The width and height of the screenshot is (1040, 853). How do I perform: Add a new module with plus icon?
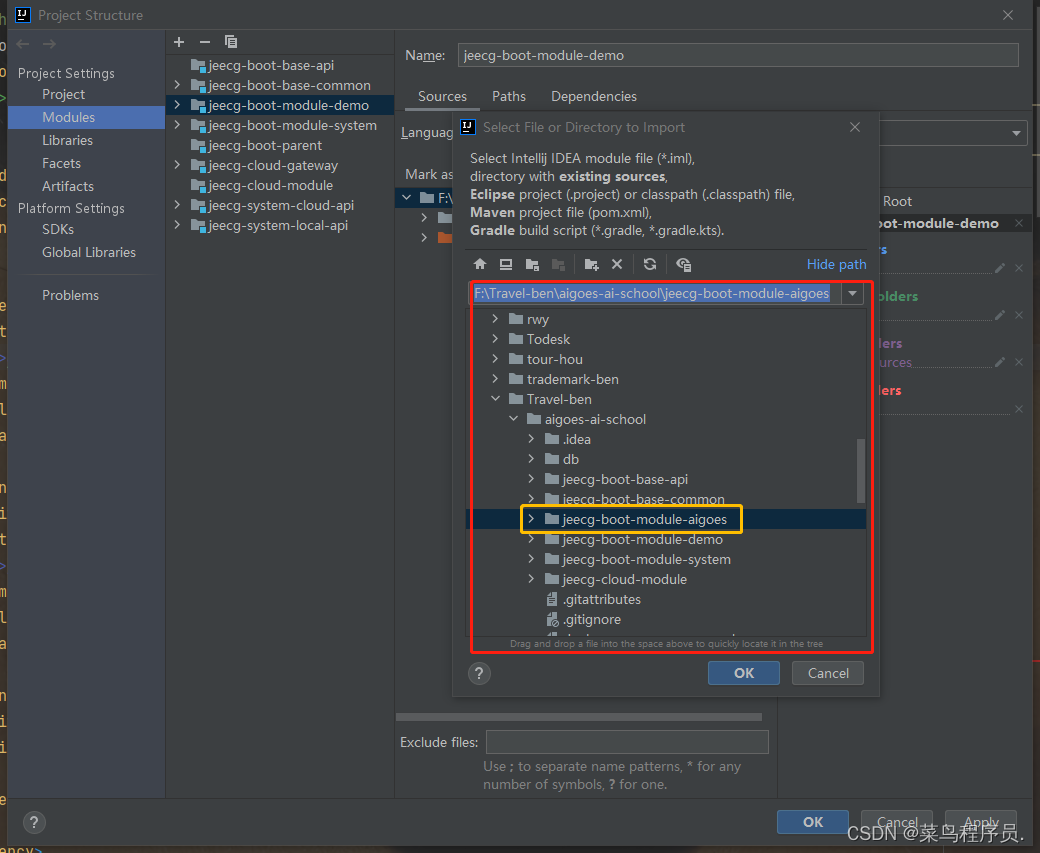point(179,42)
